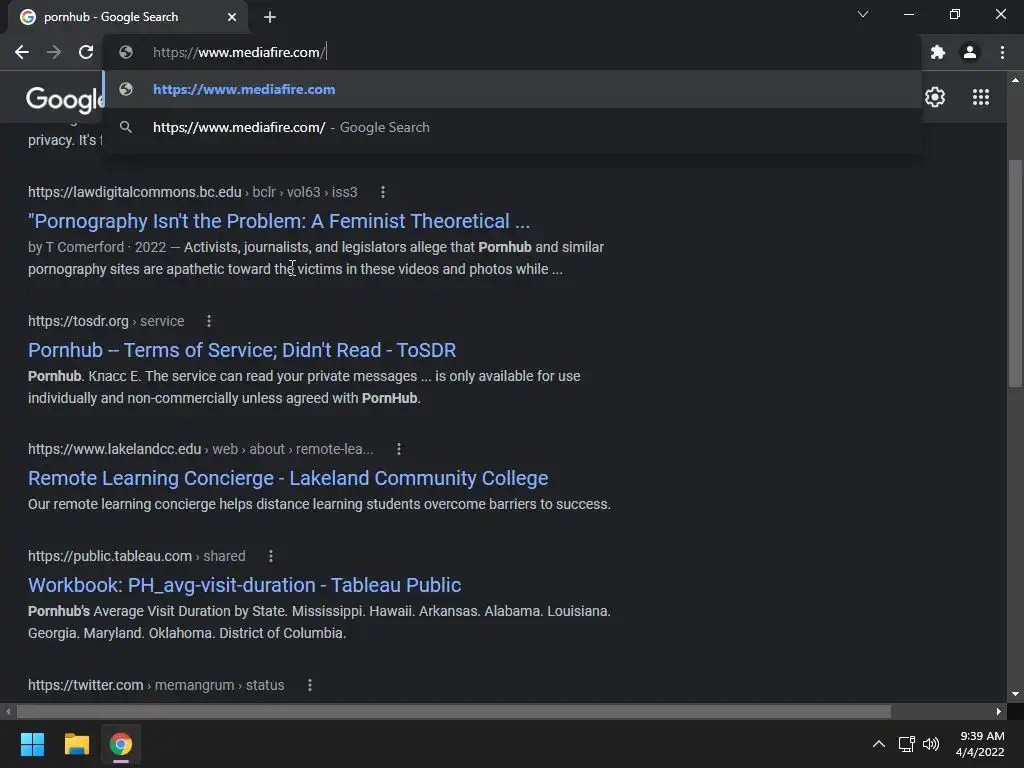1024x768 pixels.
Task: Choose the mediafire.com Google Search suggestion
Action: 512,127
